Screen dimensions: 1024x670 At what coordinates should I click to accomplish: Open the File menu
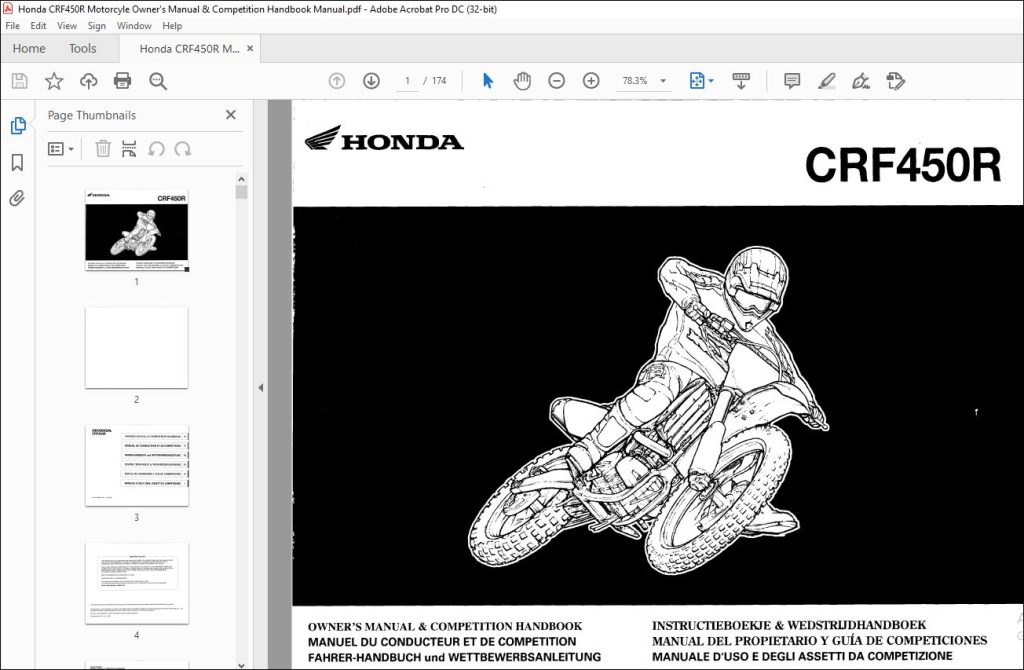tap(12, 25)
